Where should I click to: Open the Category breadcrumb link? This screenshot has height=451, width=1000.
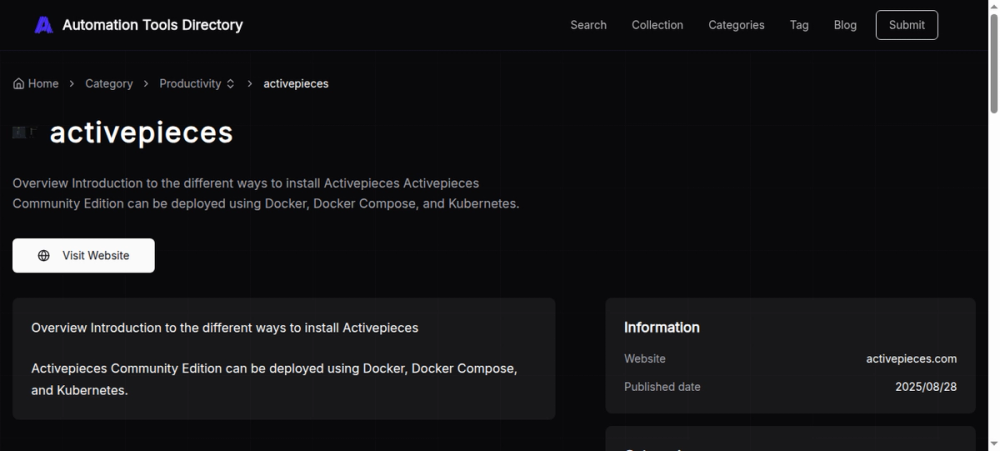(x=109, y=84)
